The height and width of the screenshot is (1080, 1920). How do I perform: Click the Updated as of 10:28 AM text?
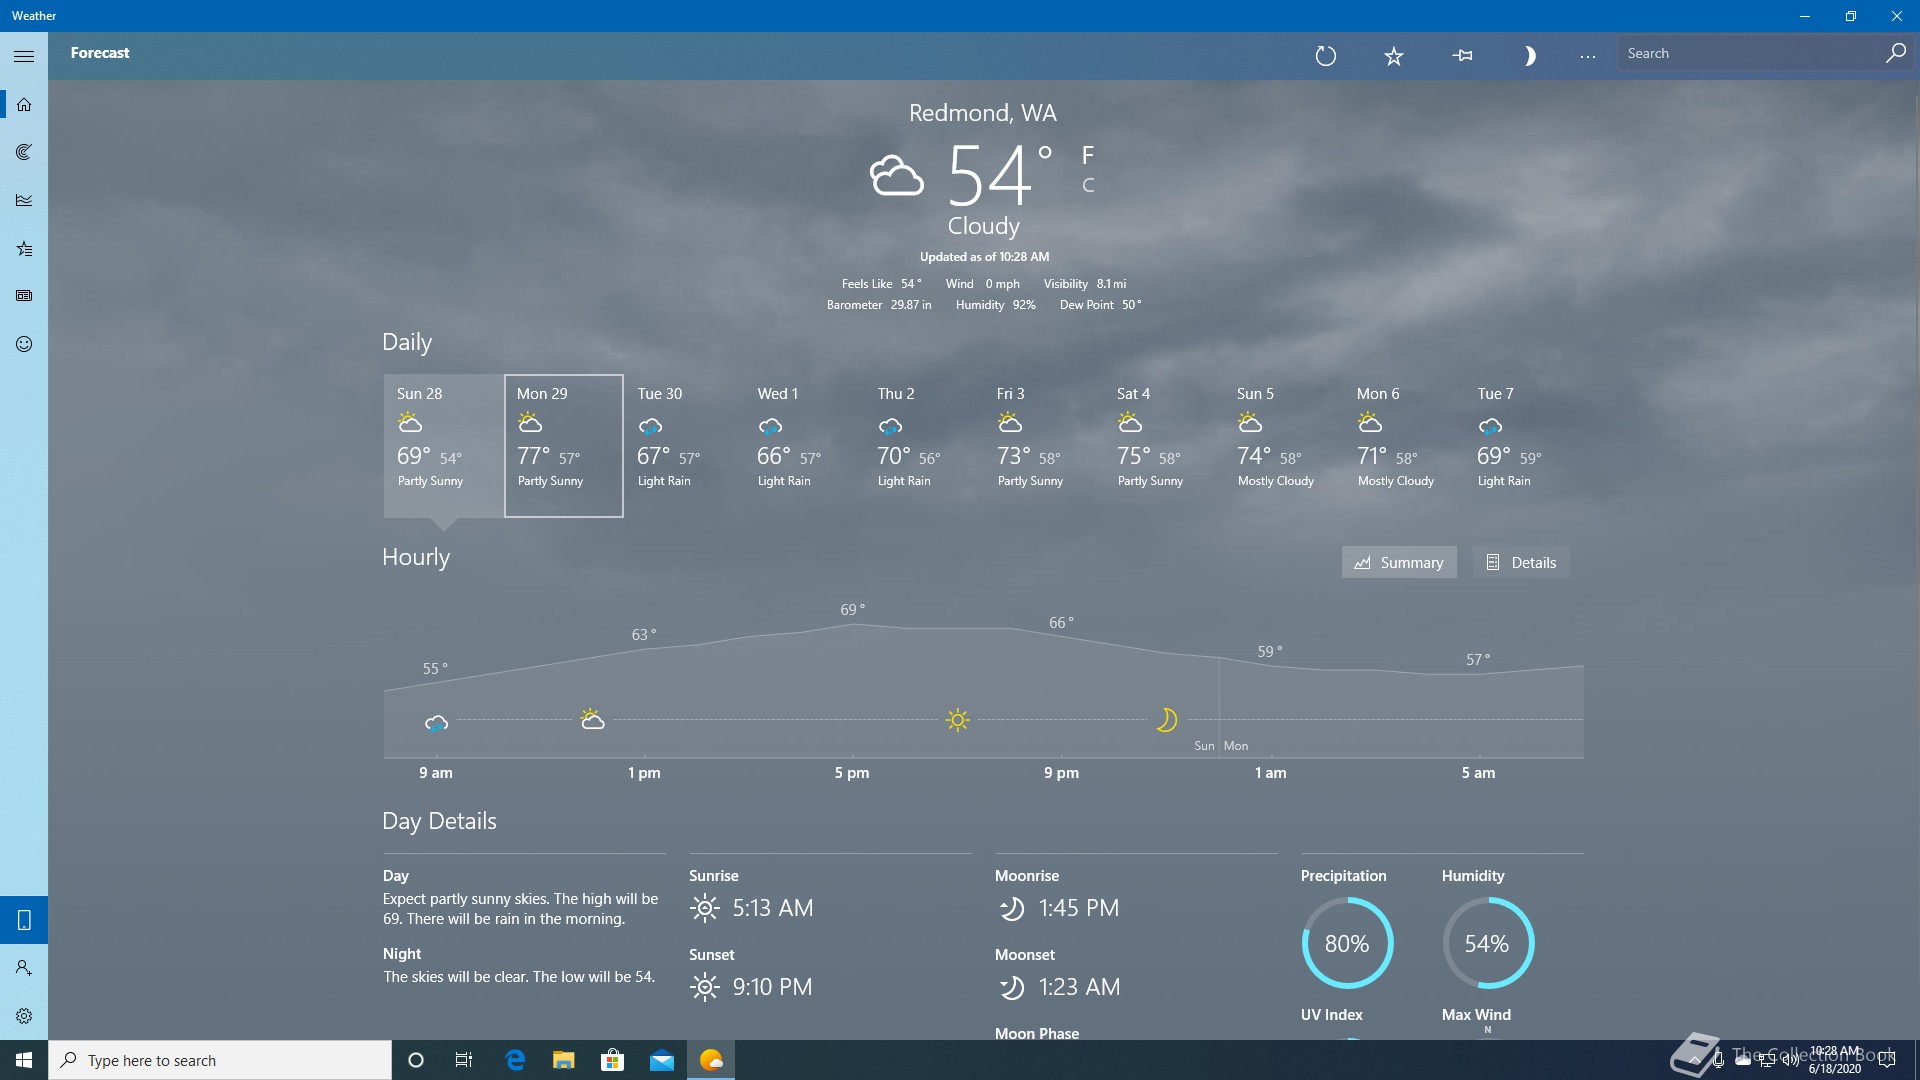(x=984, y=257)
